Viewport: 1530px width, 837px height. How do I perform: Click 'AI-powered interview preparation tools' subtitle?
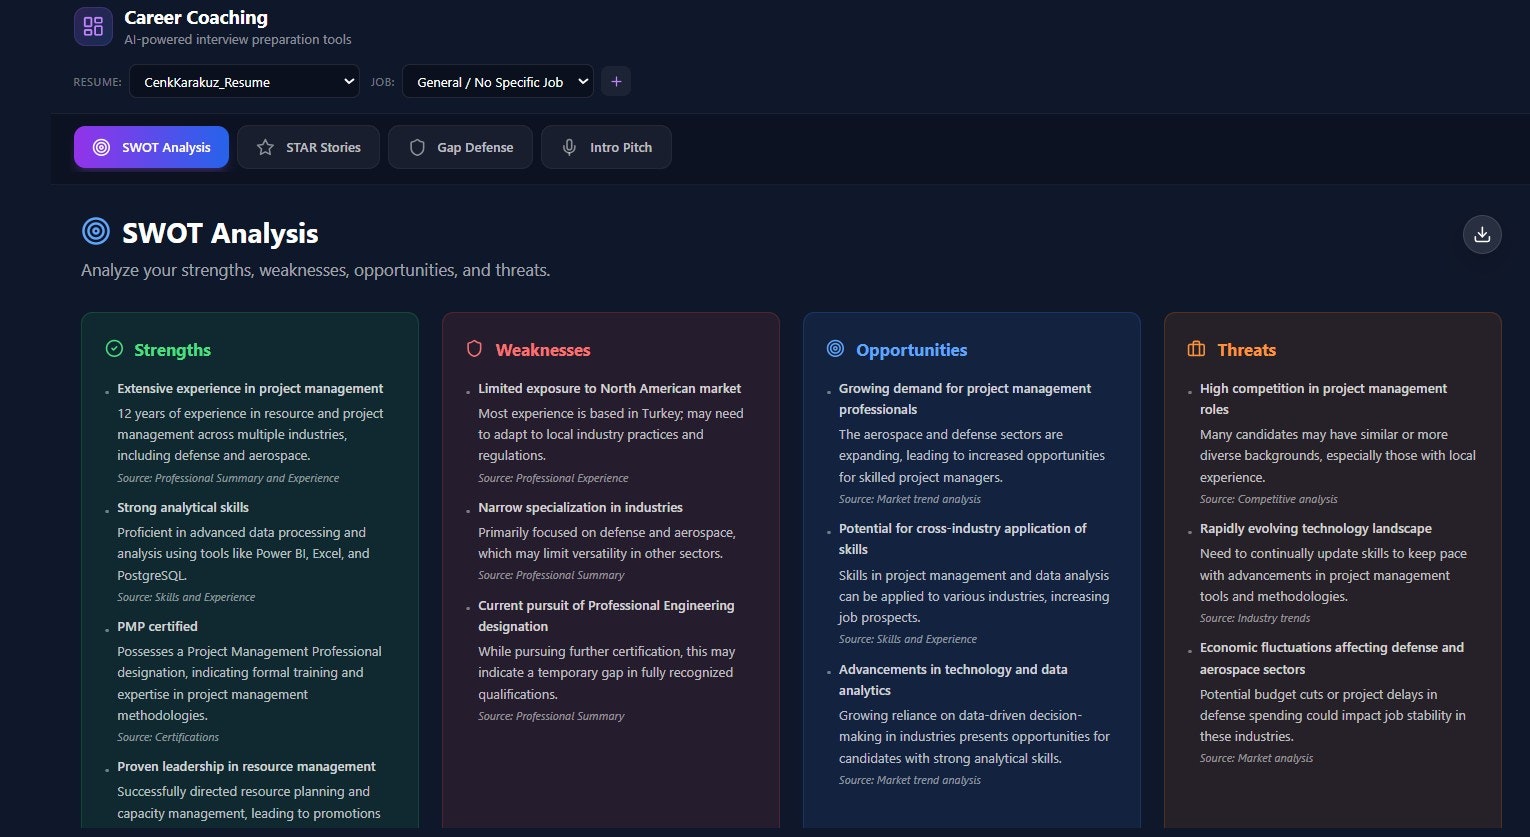[x=238, y=40]
